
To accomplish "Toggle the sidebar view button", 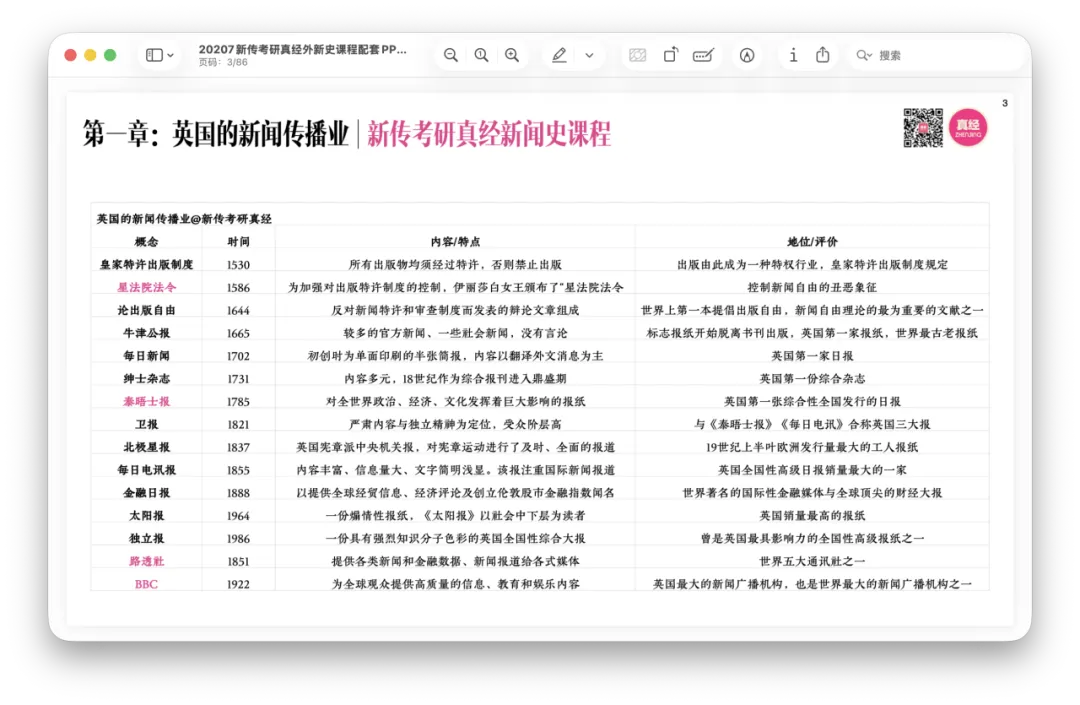I will pyautogui.click(x=154, y=55).
